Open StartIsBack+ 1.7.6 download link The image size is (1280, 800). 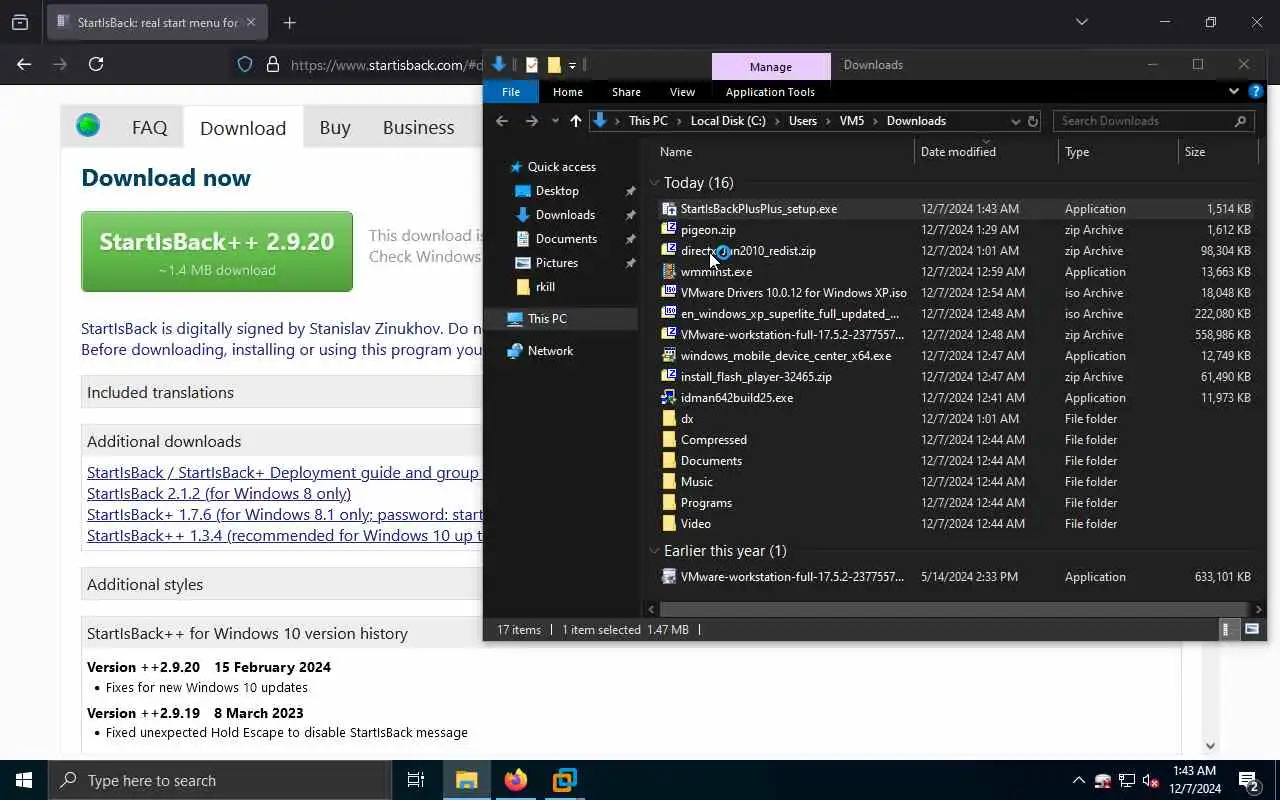coord(285,515)
